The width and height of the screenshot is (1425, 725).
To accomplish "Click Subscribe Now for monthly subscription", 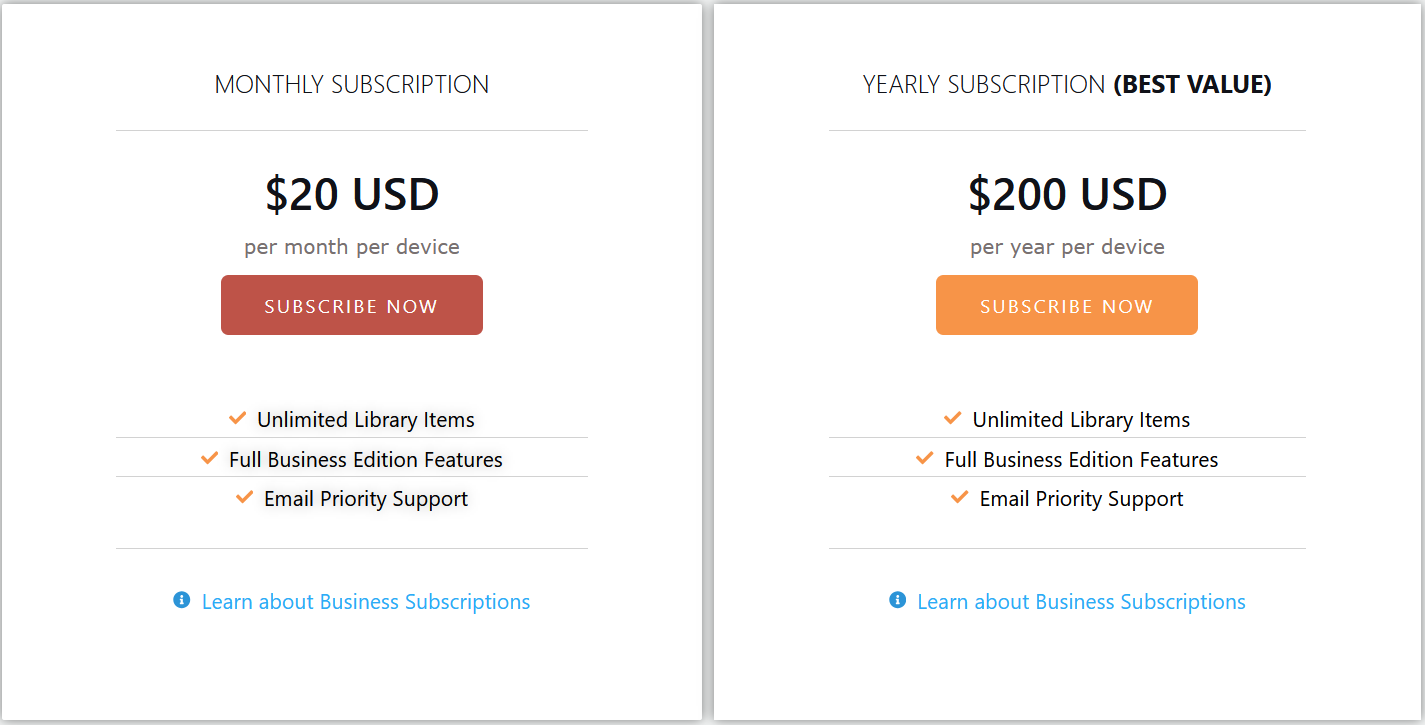I will tap(351, 306).
